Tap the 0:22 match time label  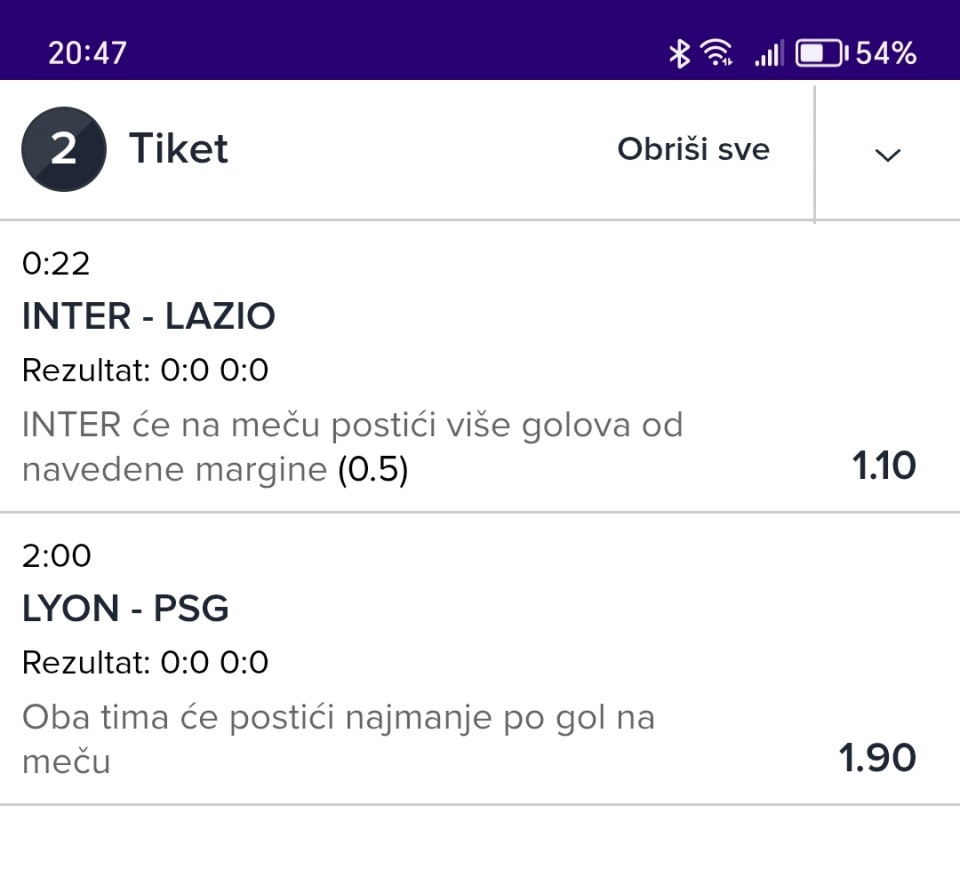[x=56, y=264]
